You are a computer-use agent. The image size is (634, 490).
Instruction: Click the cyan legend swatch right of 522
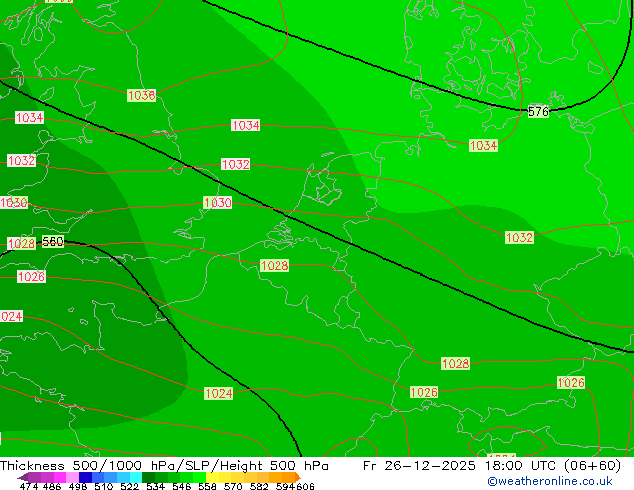pos(136,477)
